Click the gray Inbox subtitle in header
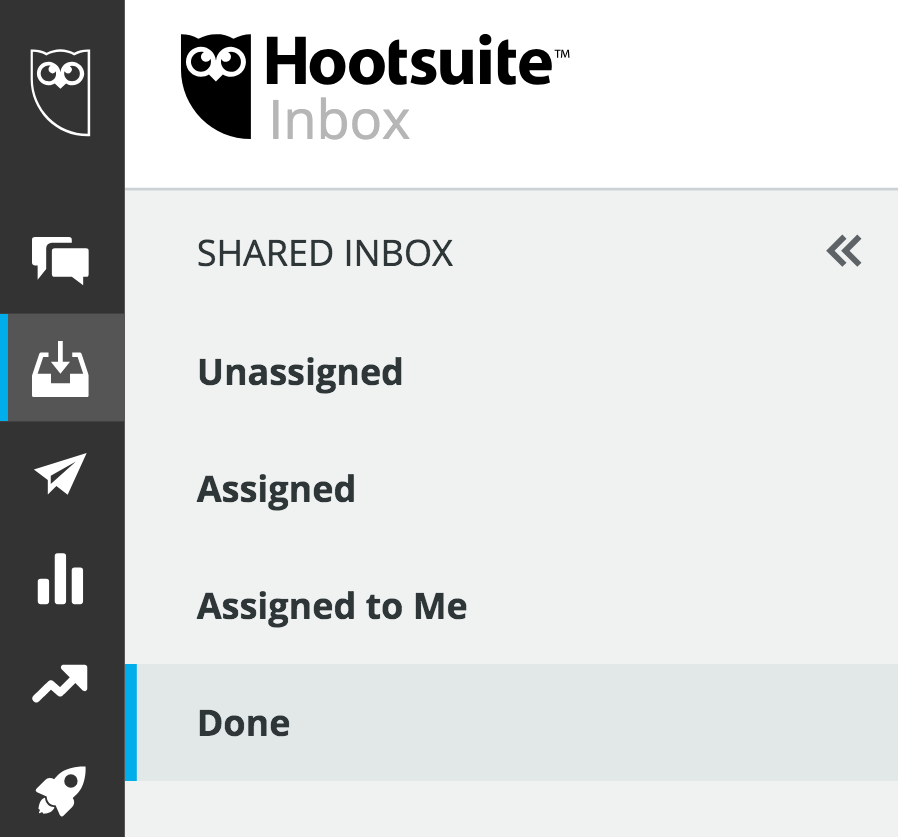Viewport: 898px width, 837px height. (x=340, y=120)
